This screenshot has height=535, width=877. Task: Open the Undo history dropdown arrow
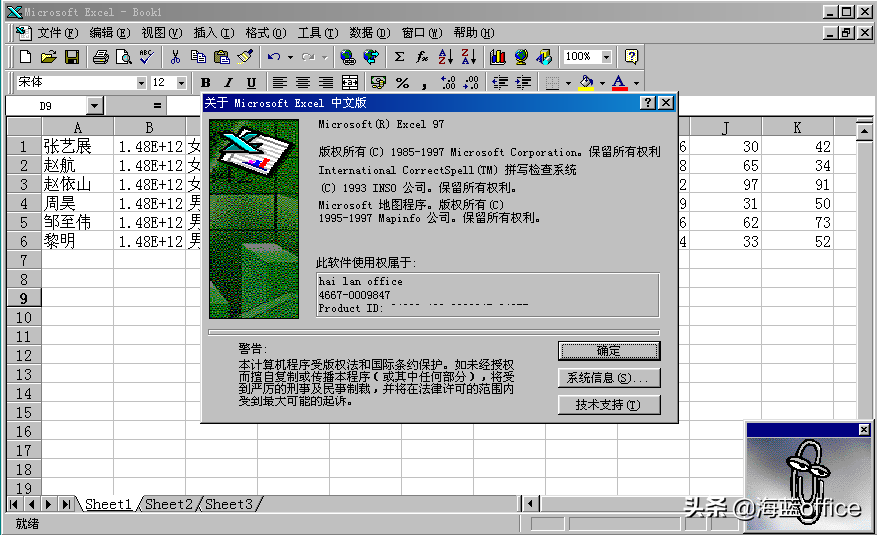pos(290,56)
